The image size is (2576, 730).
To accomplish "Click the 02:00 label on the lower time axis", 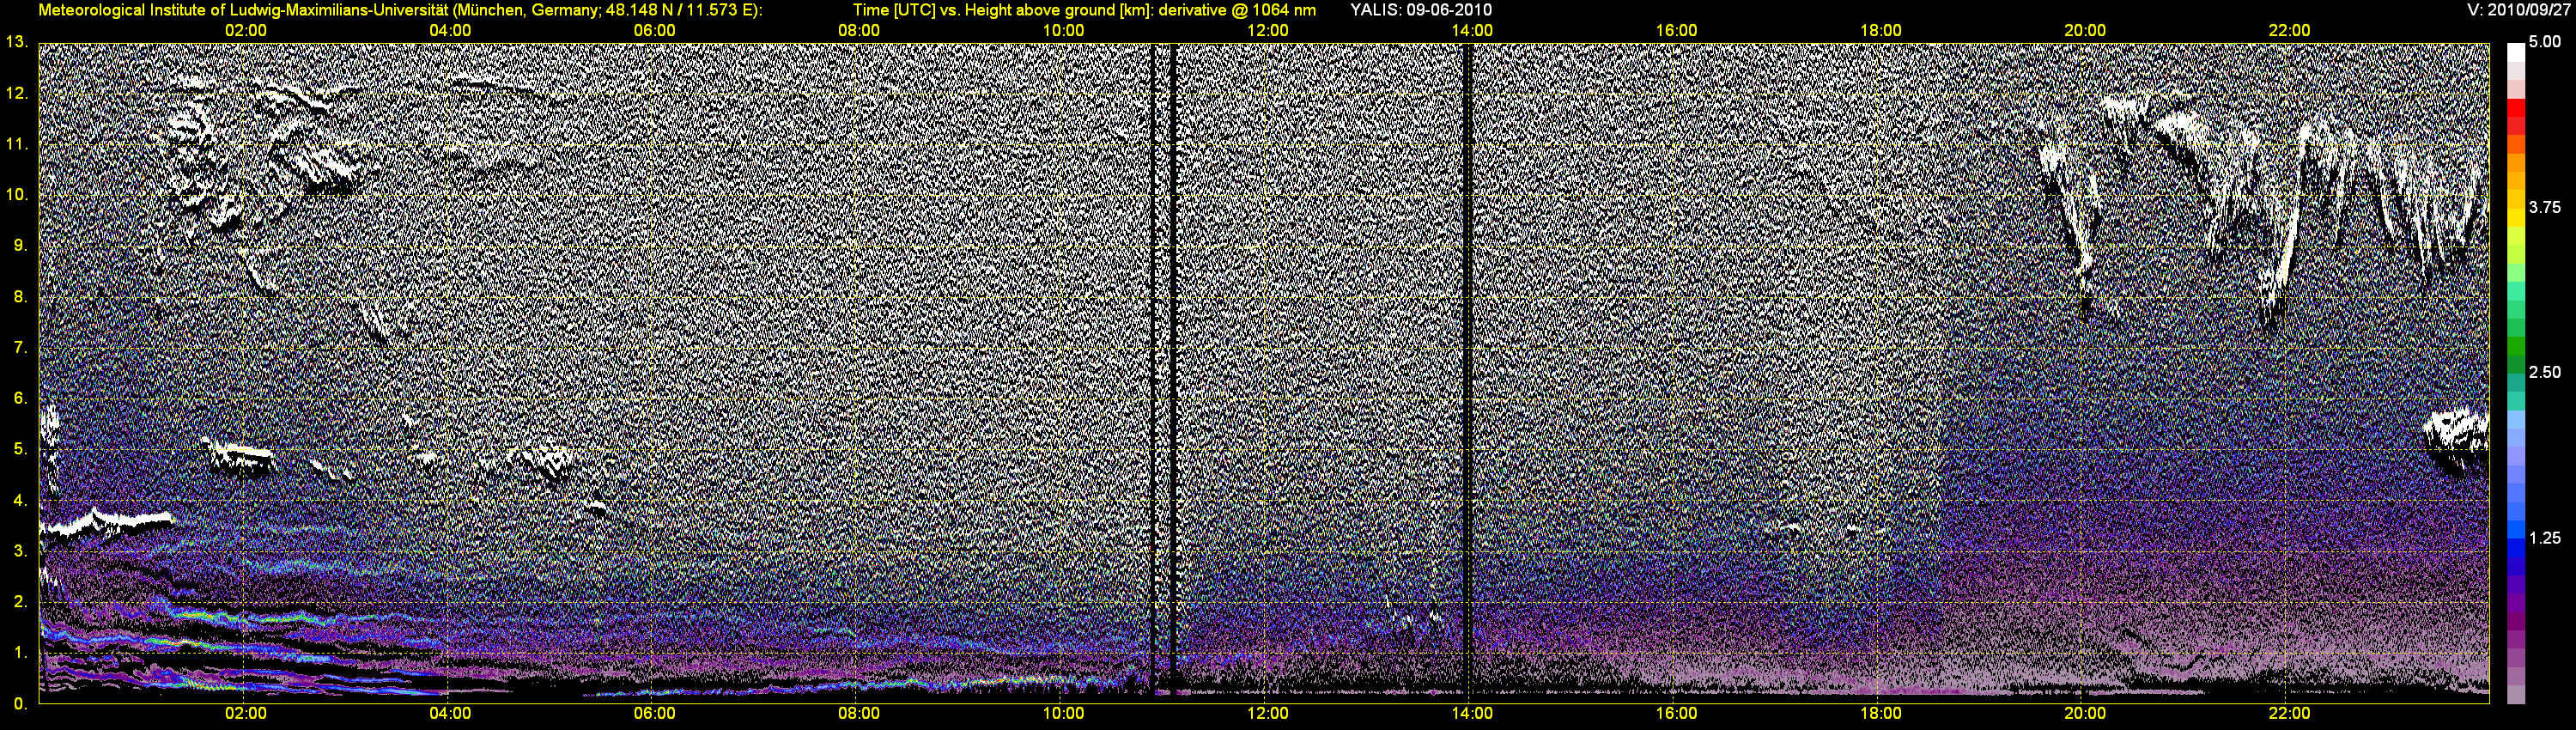I will pos(245,713).
